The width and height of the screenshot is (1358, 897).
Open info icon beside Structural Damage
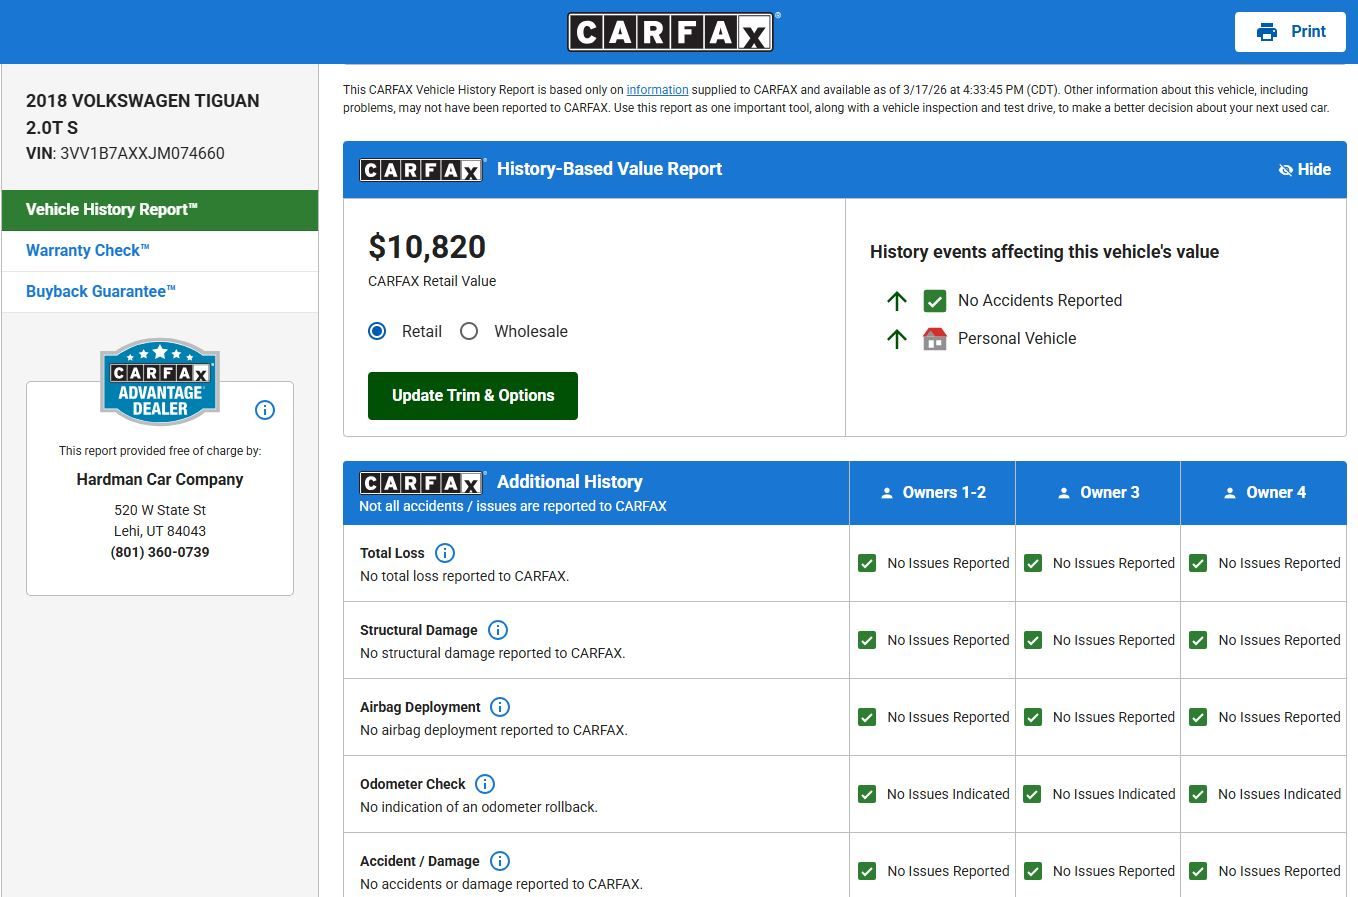[x=498, y=630]
